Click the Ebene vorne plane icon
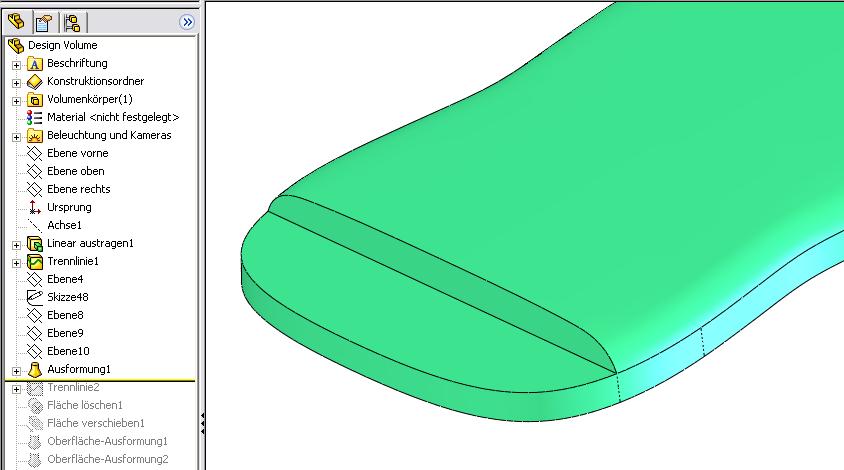The height and width of the screenshot is (470, 844). [x=34, y=153]
